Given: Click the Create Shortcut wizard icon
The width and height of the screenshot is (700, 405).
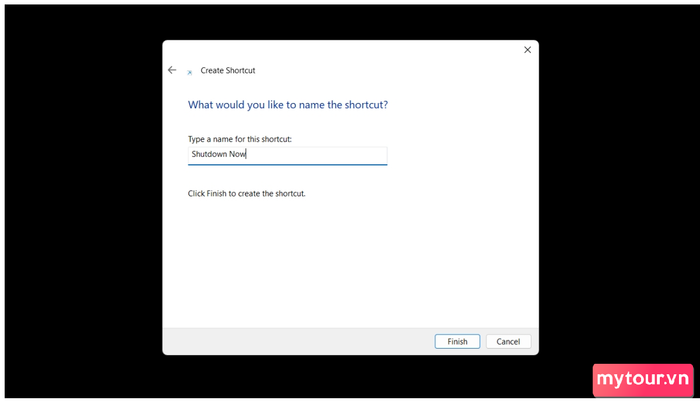Looking at the screenshot, I should click(190, 72).
